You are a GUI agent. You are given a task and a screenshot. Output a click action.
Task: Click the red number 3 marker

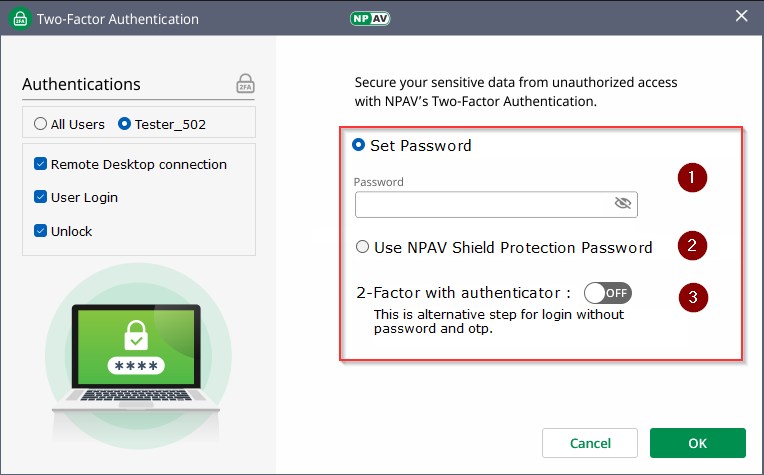(692, 297)
